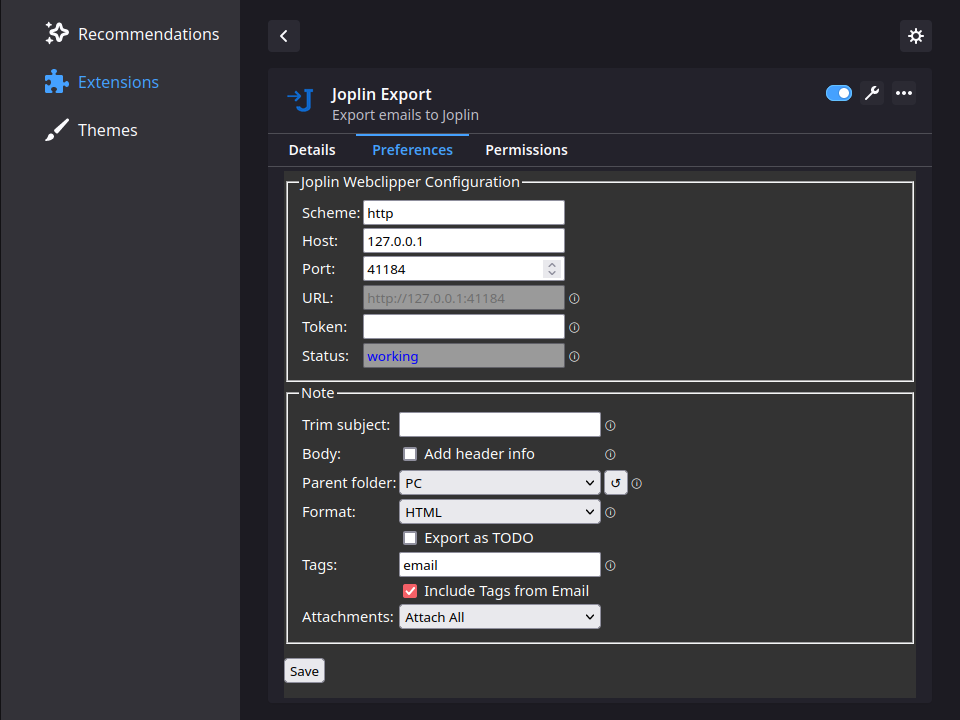Save the Joplin Export preferences

[x=304, y=671]
